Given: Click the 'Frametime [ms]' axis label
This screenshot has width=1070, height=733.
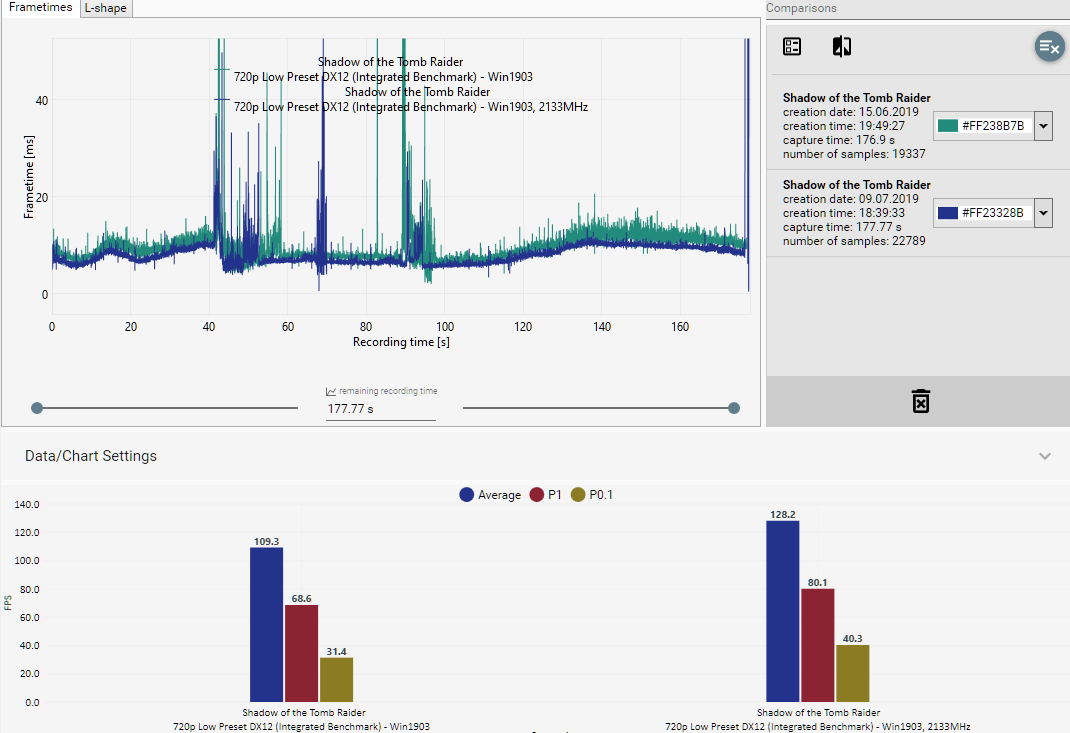Looking at the screenshot, I should pyautogui.click(x=29, y=177).
